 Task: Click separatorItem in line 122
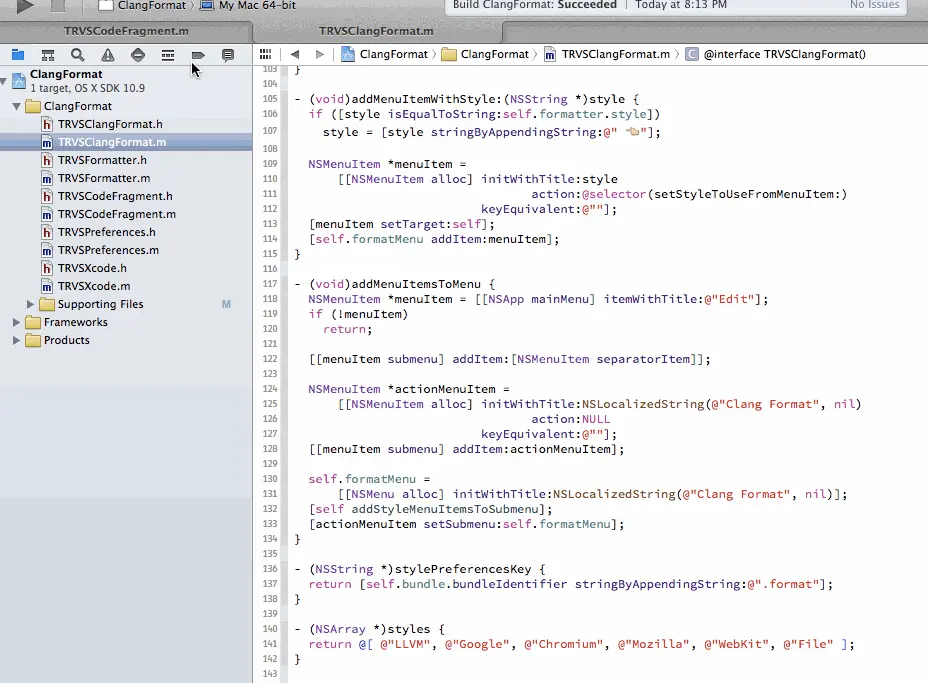pos(643,359)
